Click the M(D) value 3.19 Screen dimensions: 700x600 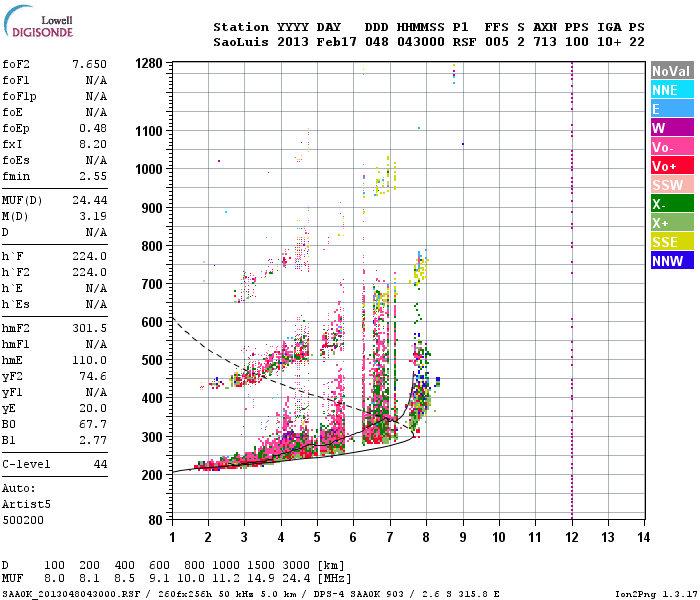click(x=93, y=216)
